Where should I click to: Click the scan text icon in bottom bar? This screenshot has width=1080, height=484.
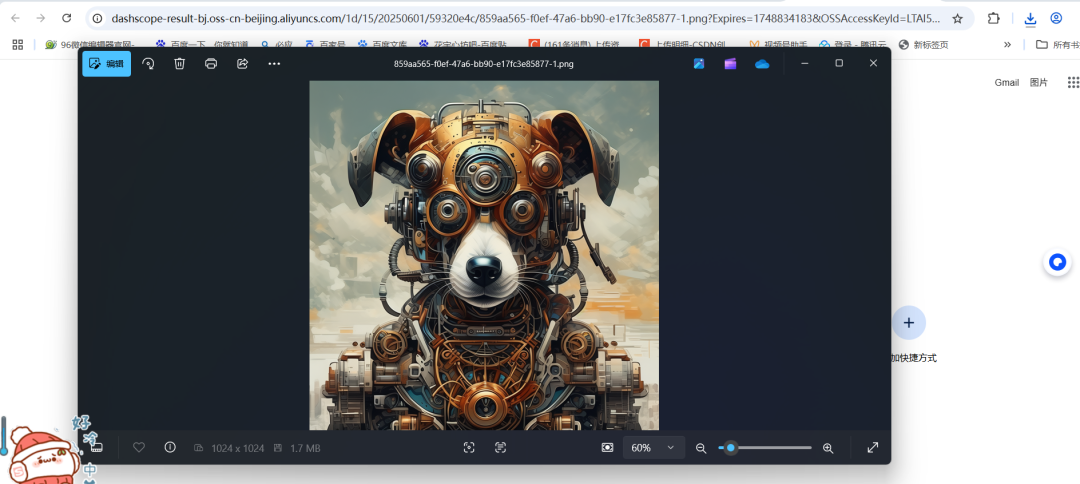(x=501, y=448)
